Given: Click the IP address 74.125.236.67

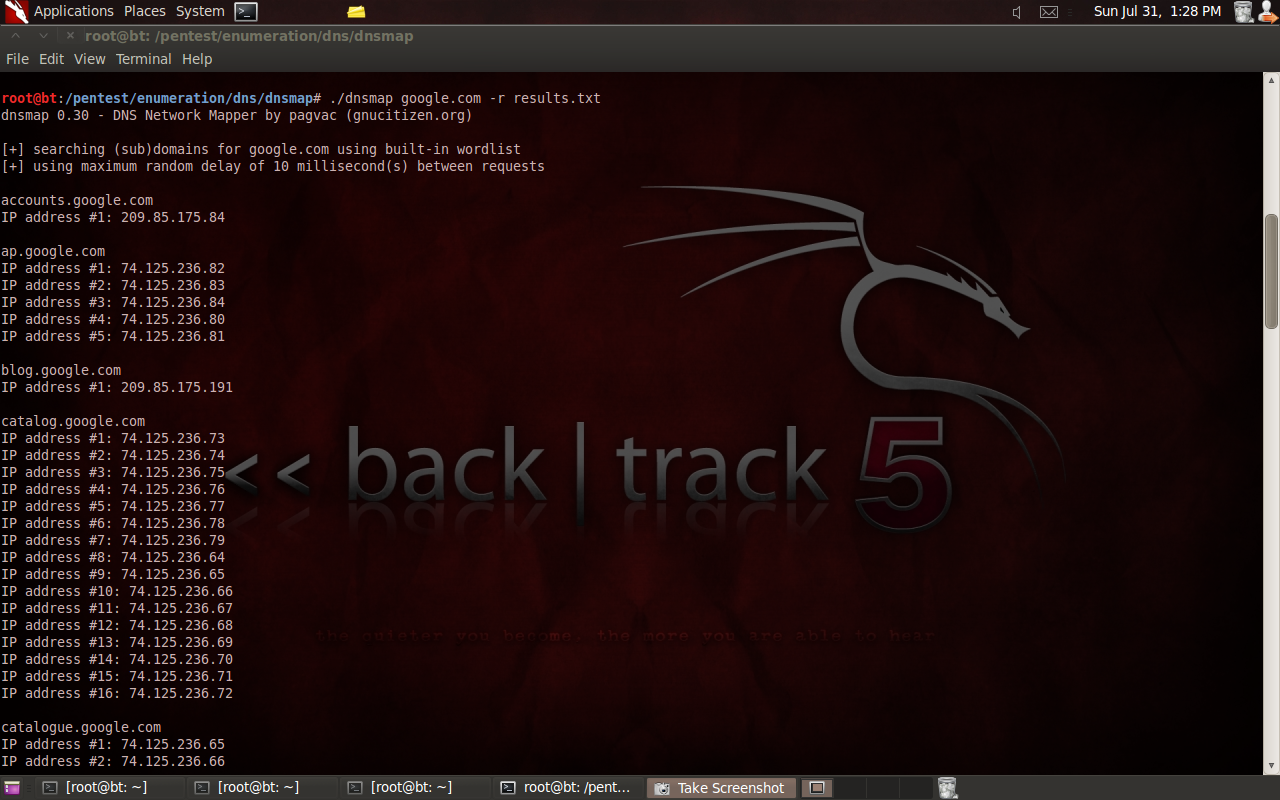Looking at the screenshot, I should (x=181, y=608).
